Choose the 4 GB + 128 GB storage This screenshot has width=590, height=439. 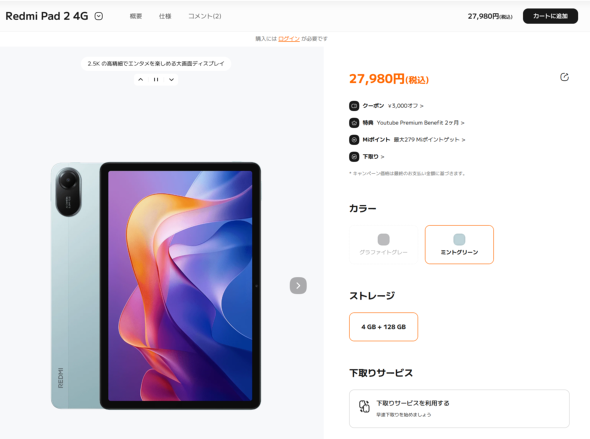point(383,327)
